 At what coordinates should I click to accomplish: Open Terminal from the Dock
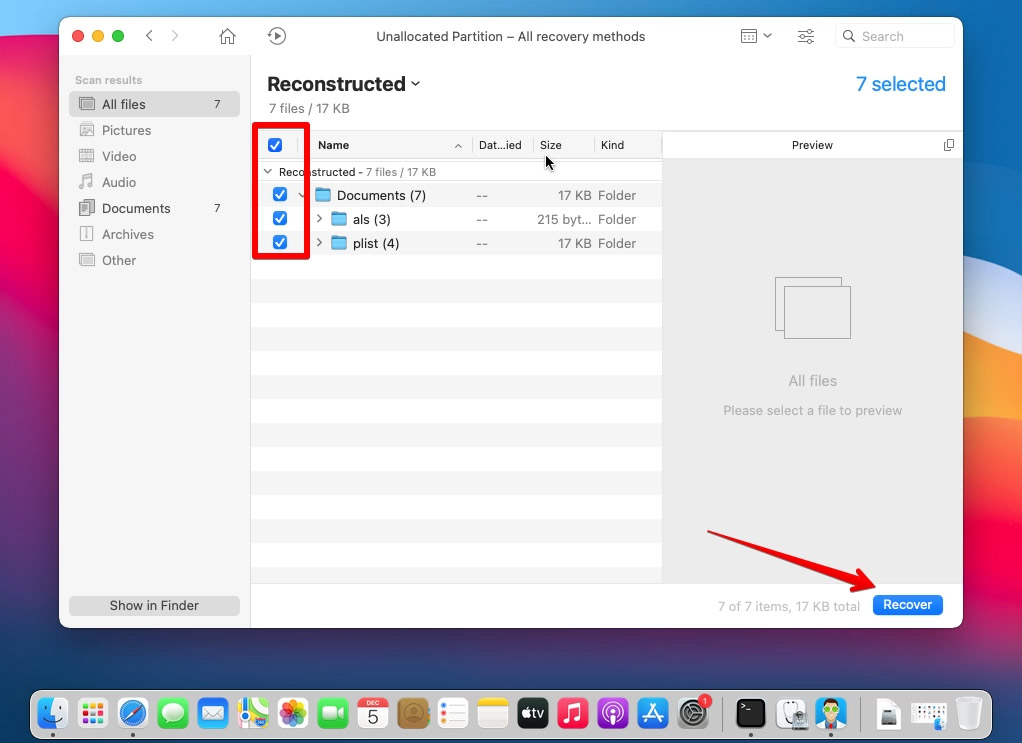(750, 713)
